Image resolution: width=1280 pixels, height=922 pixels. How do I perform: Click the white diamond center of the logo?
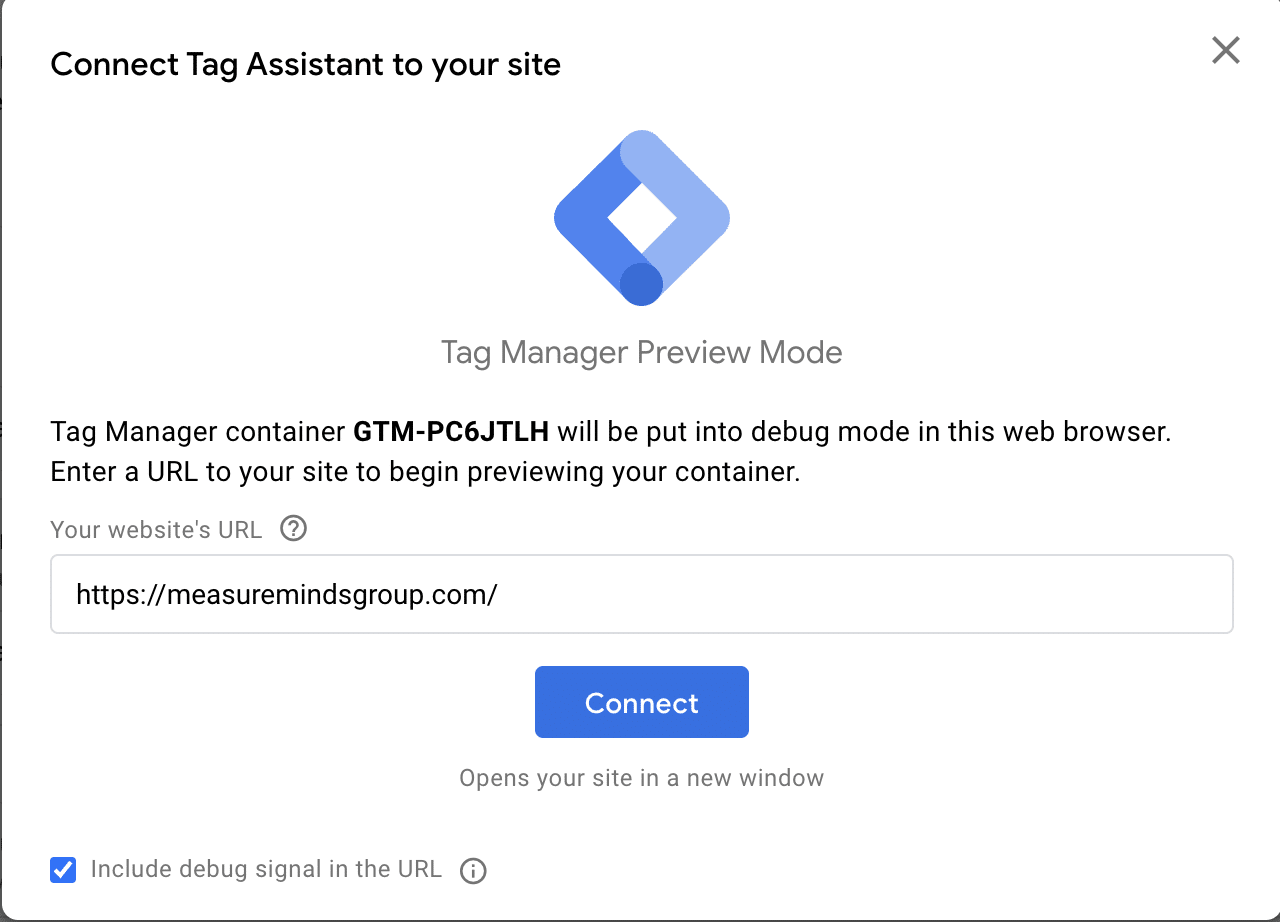pos(641,217)
